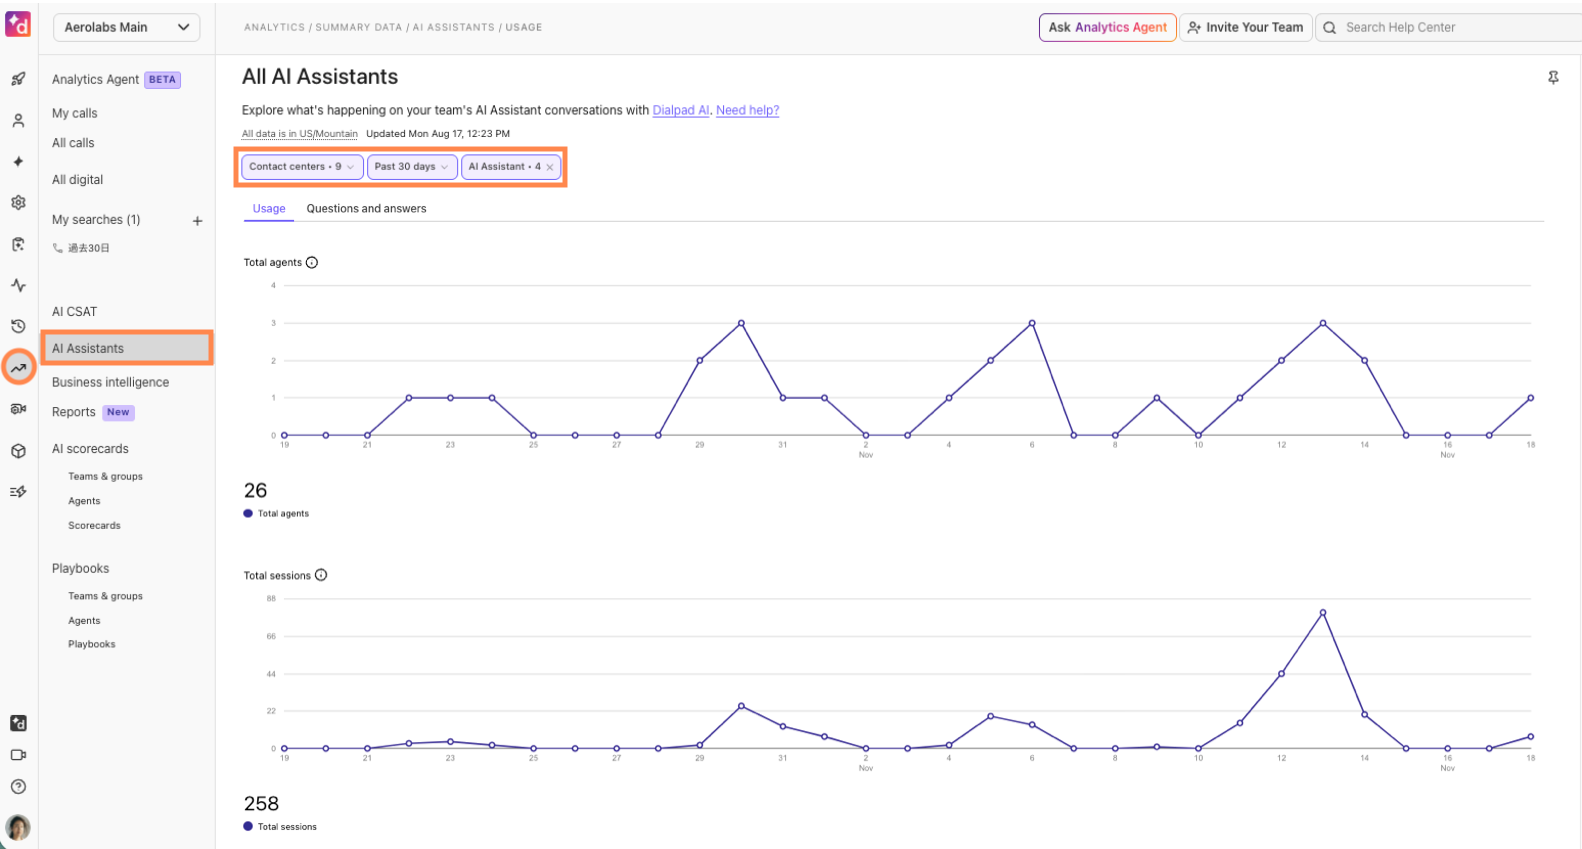Click the user avatar photo
This screenshot has height=849, width=1582.
[x=18, y=827]
